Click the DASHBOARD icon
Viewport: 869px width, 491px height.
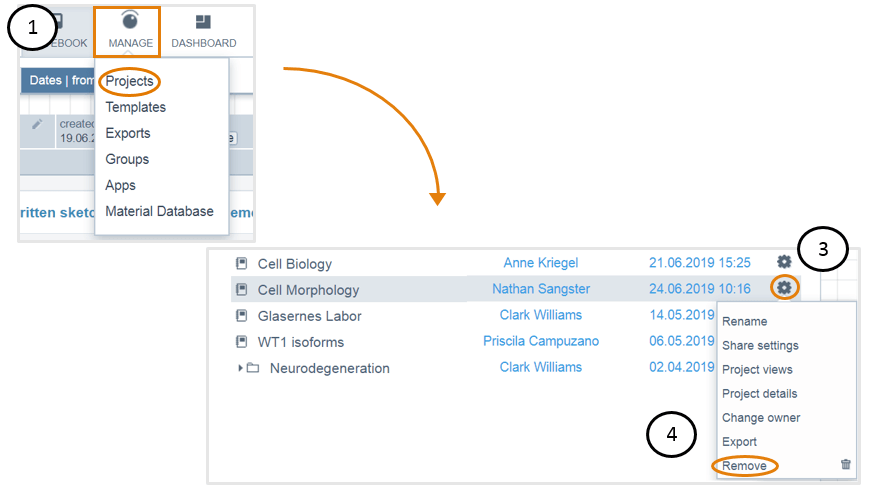tap(203, 22)
